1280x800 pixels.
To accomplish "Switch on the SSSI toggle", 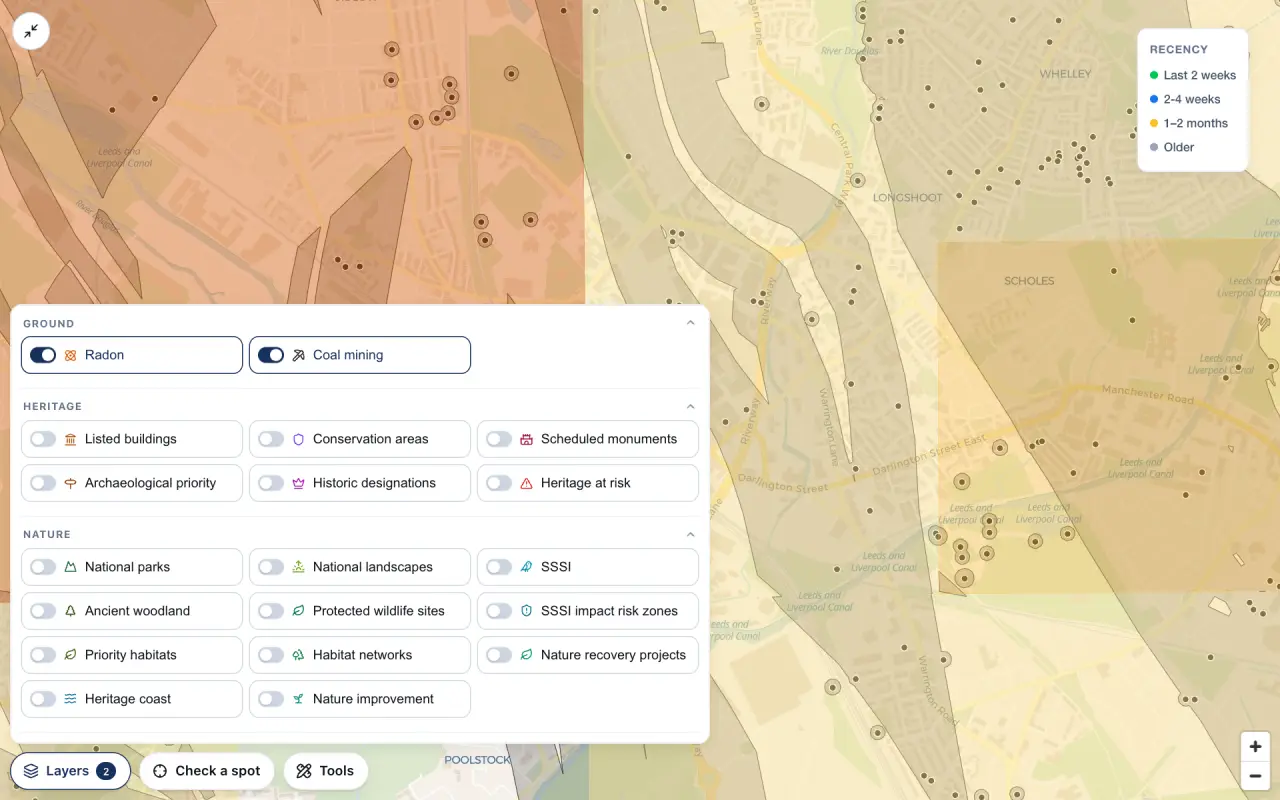I will 499,567.
